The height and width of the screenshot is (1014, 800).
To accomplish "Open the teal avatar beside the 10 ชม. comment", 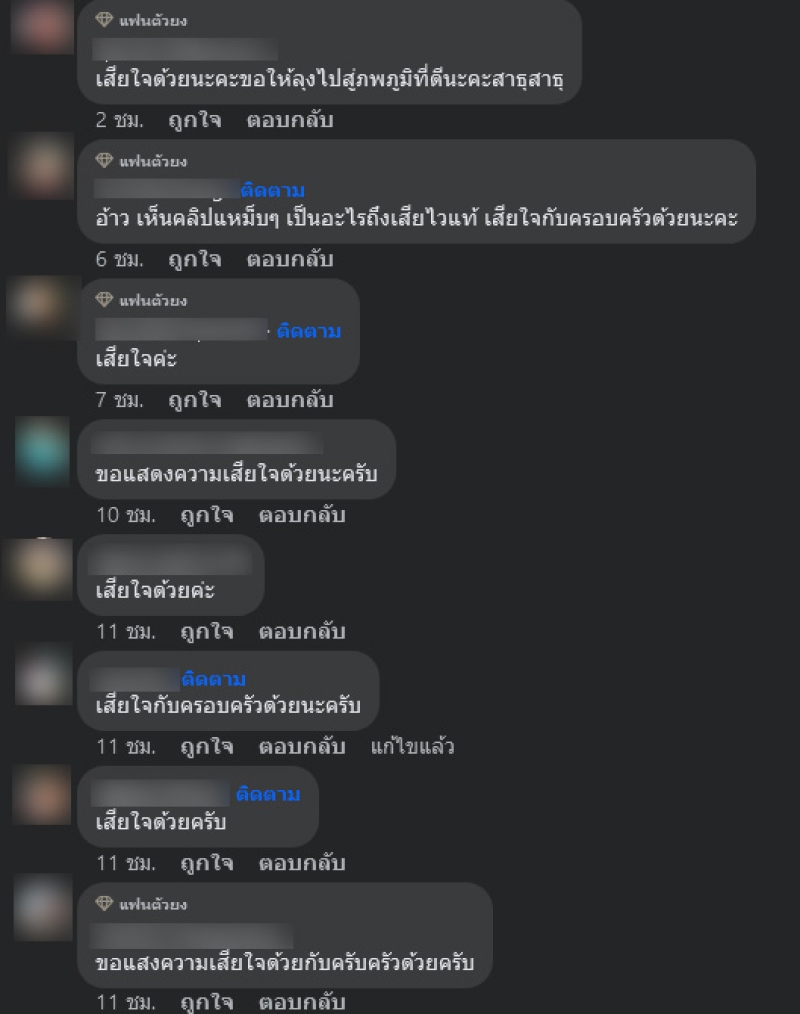I will (x=43, y=451).
